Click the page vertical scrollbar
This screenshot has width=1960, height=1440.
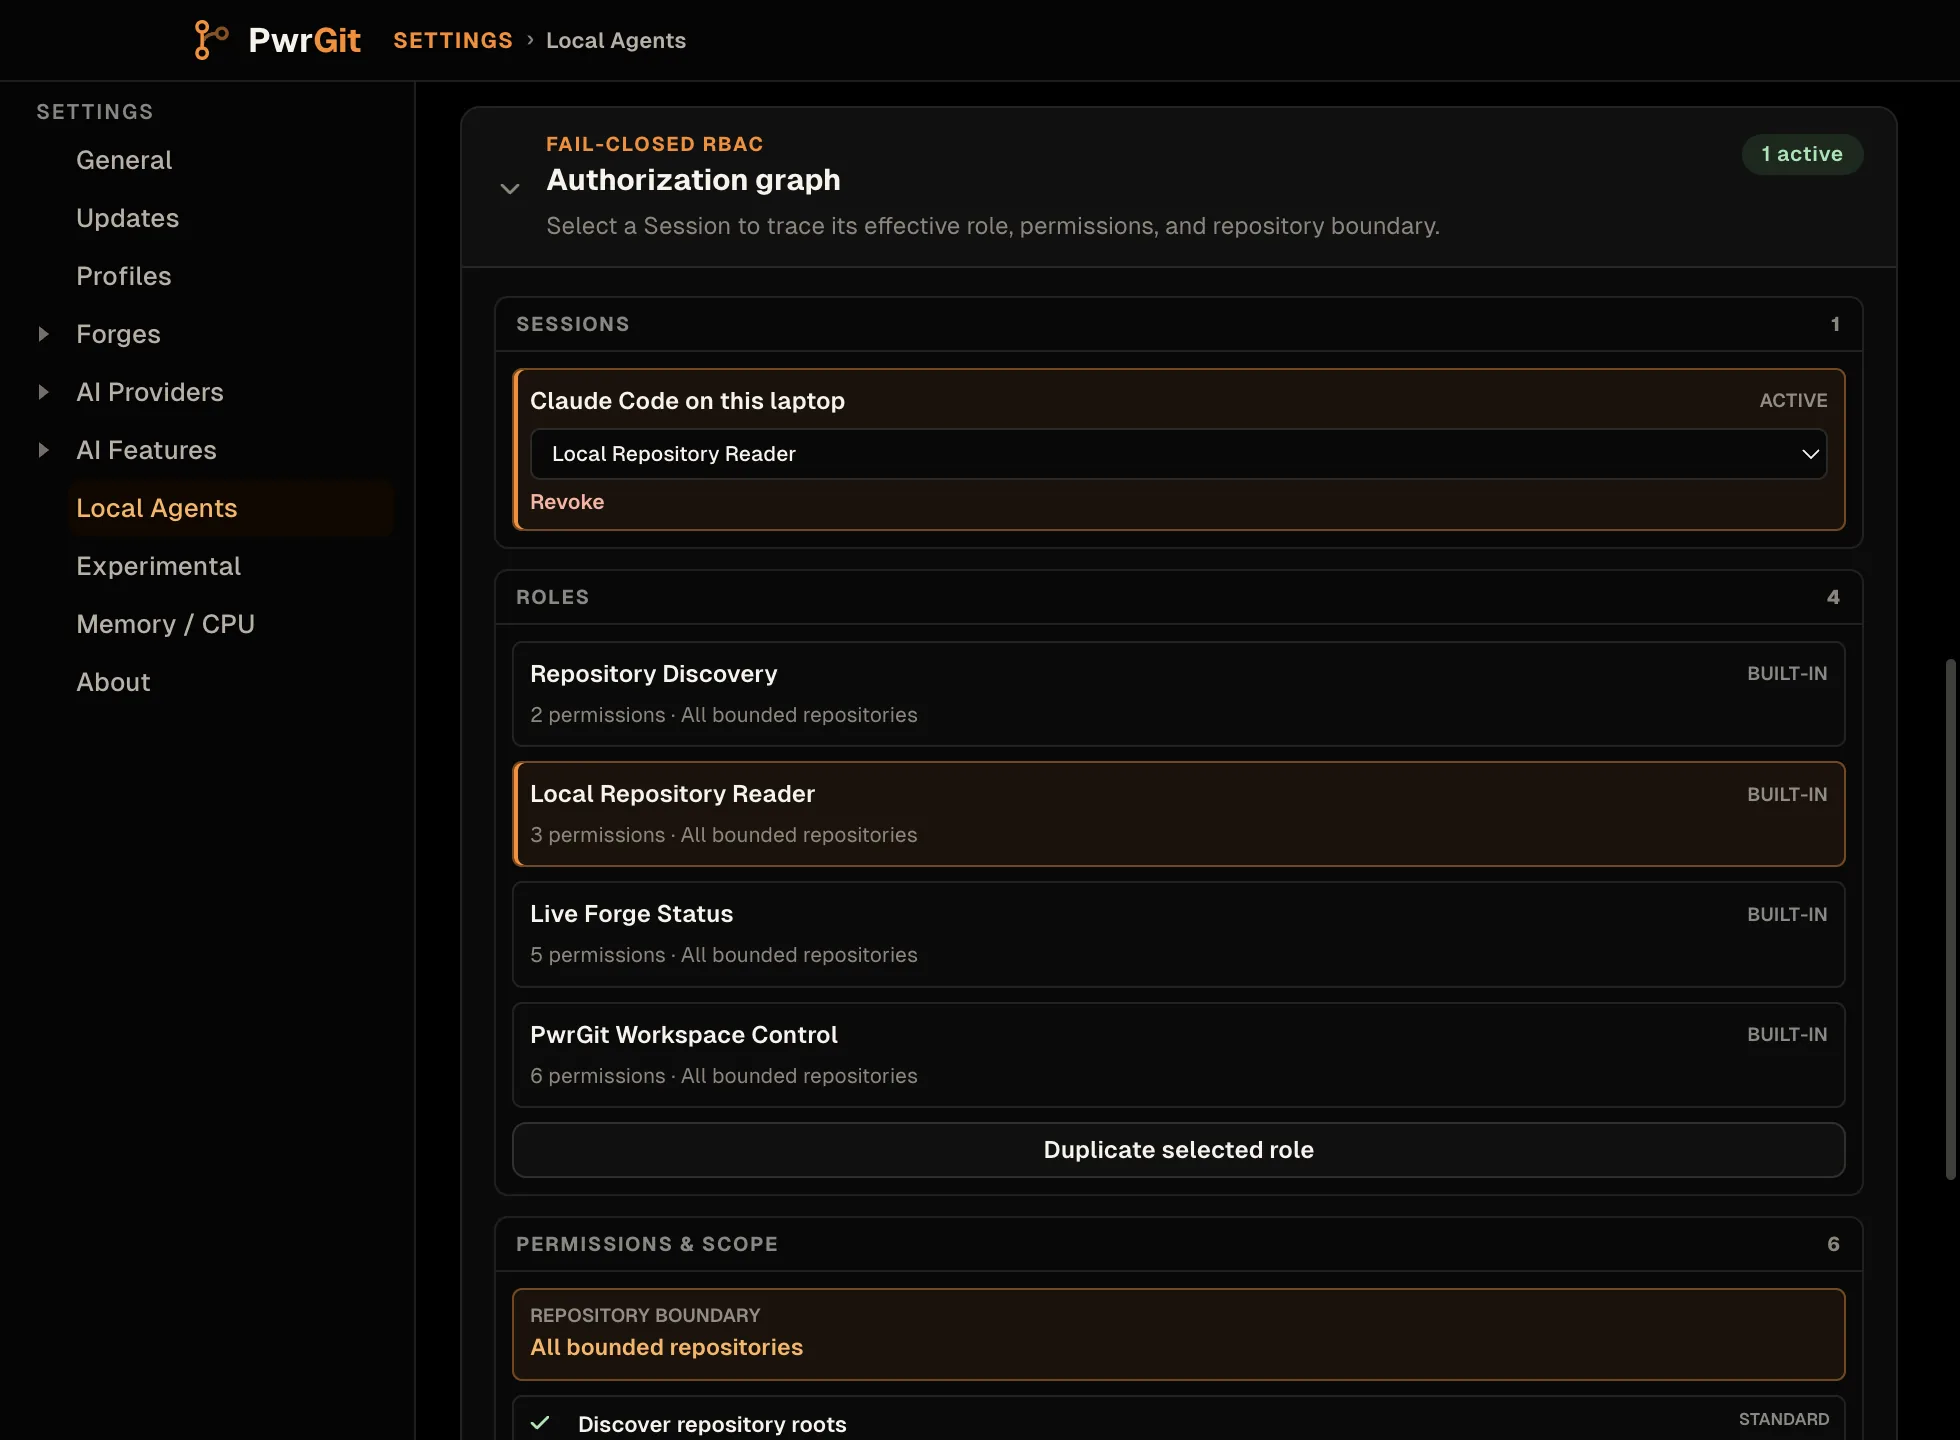pyautogui.click(x=1950, y=919)
